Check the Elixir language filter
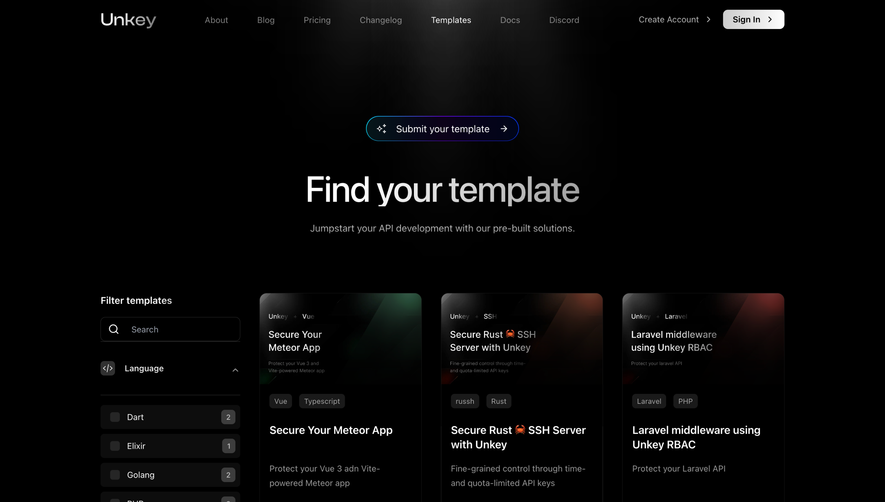The image size is (885, 502). coord(115,446)
